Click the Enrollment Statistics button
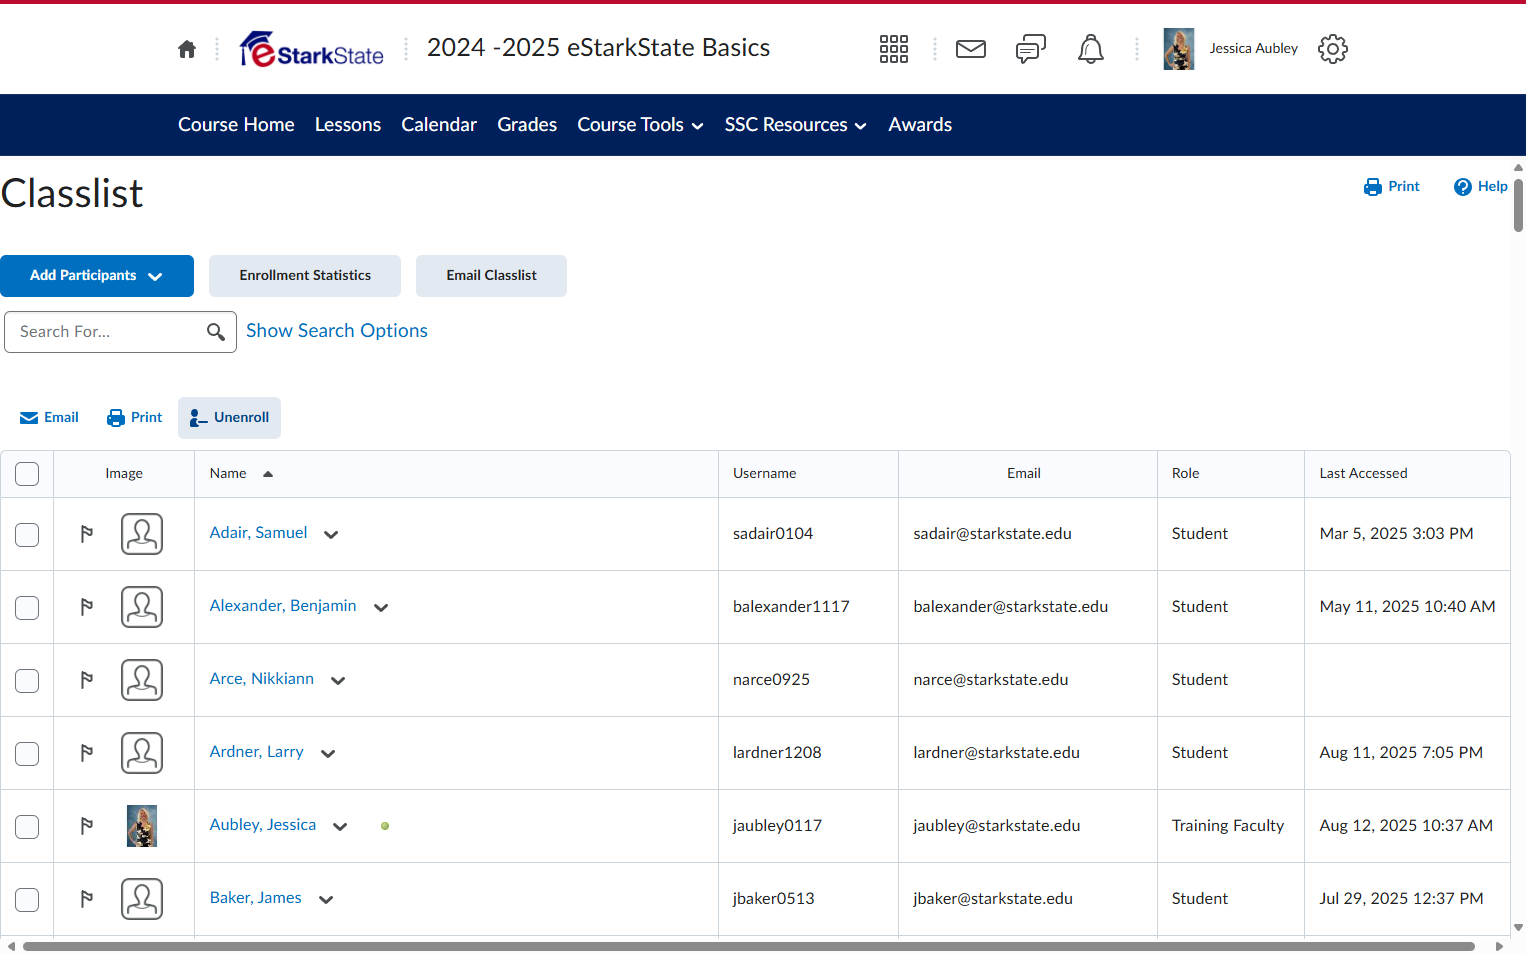 pos(305,276)
